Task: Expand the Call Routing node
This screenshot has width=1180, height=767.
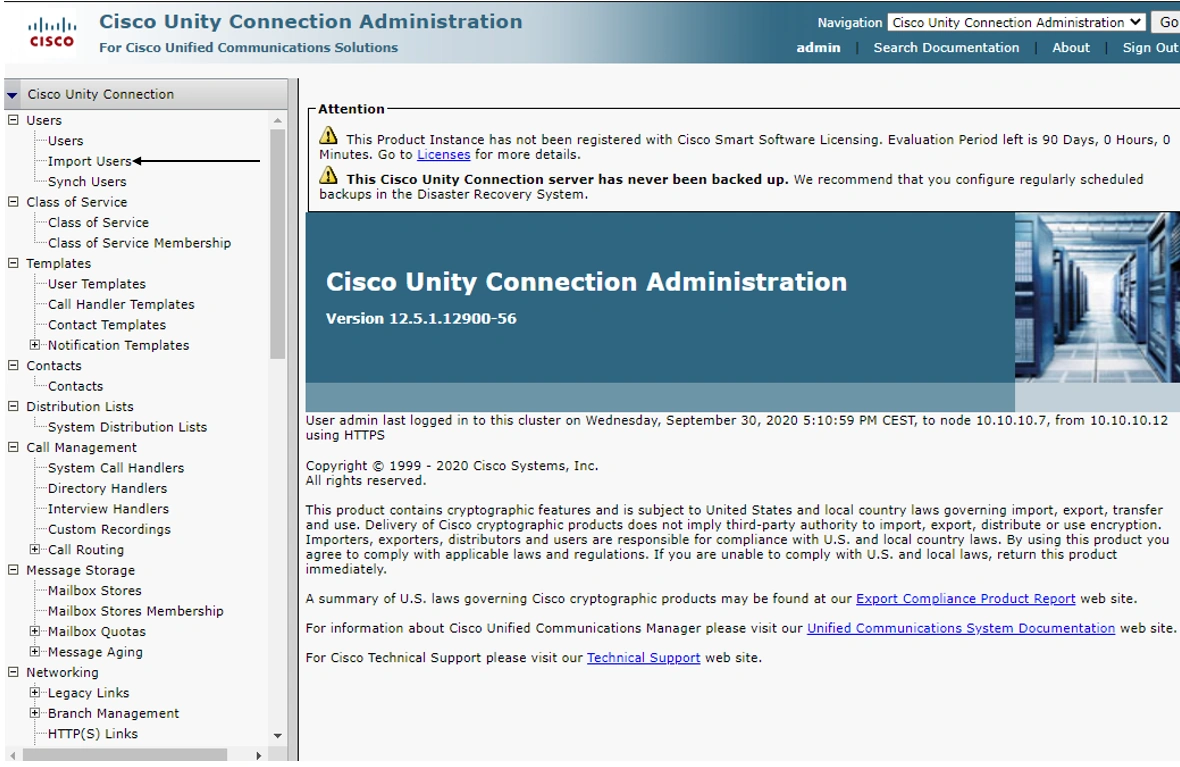Action: 35,549
